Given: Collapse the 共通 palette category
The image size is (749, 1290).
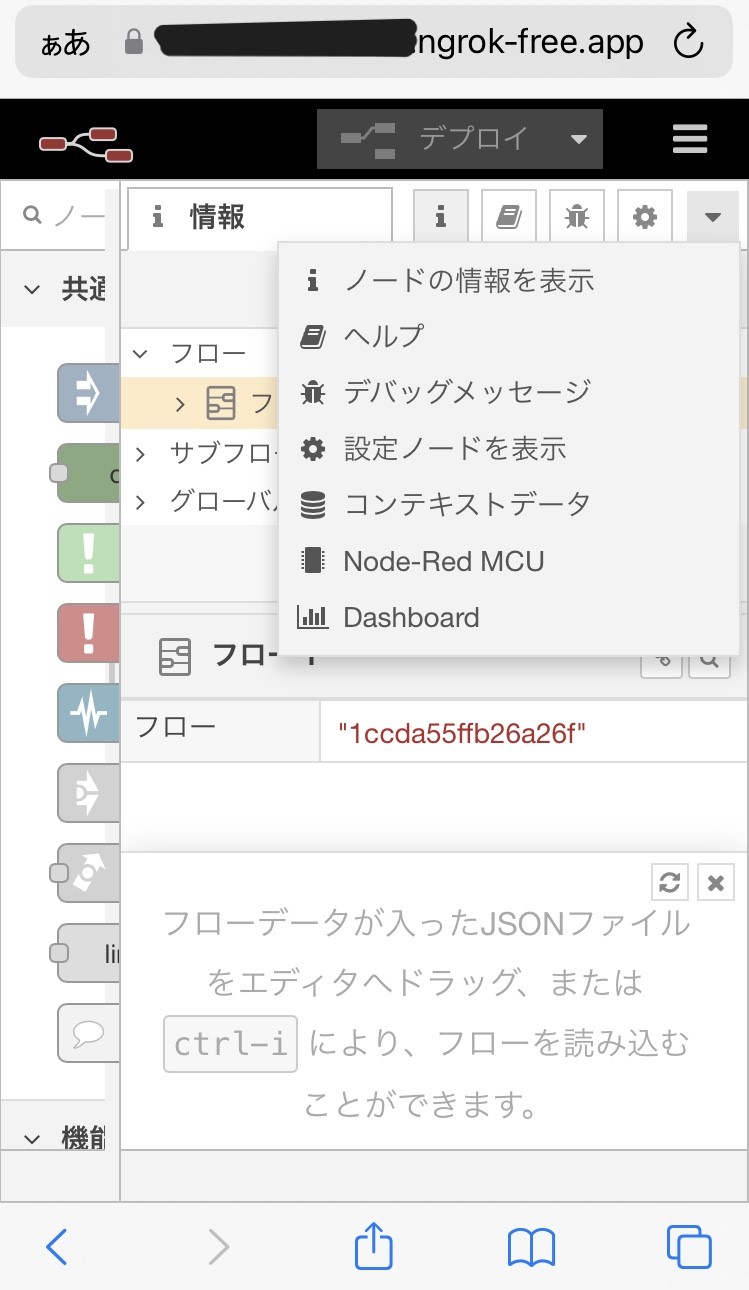Looking at the screenshot, I should [x=30, y=289].
